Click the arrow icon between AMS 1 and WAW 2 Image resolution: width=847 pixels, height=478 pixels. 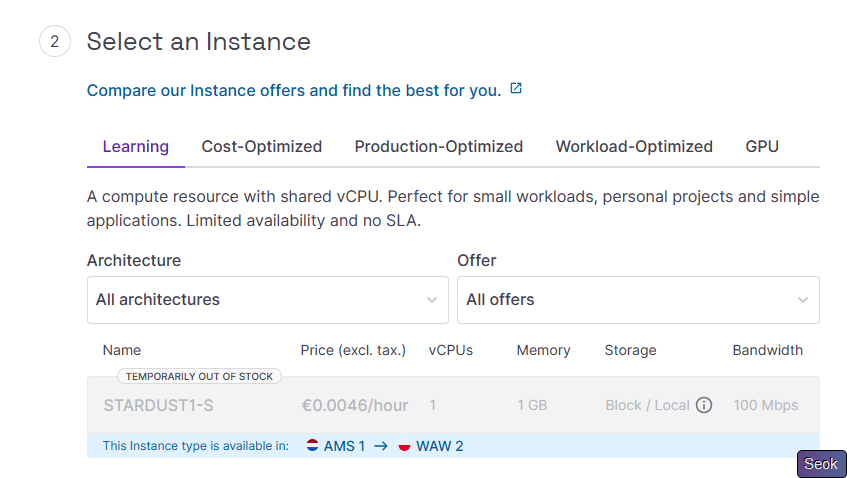(x=380, y=446)
